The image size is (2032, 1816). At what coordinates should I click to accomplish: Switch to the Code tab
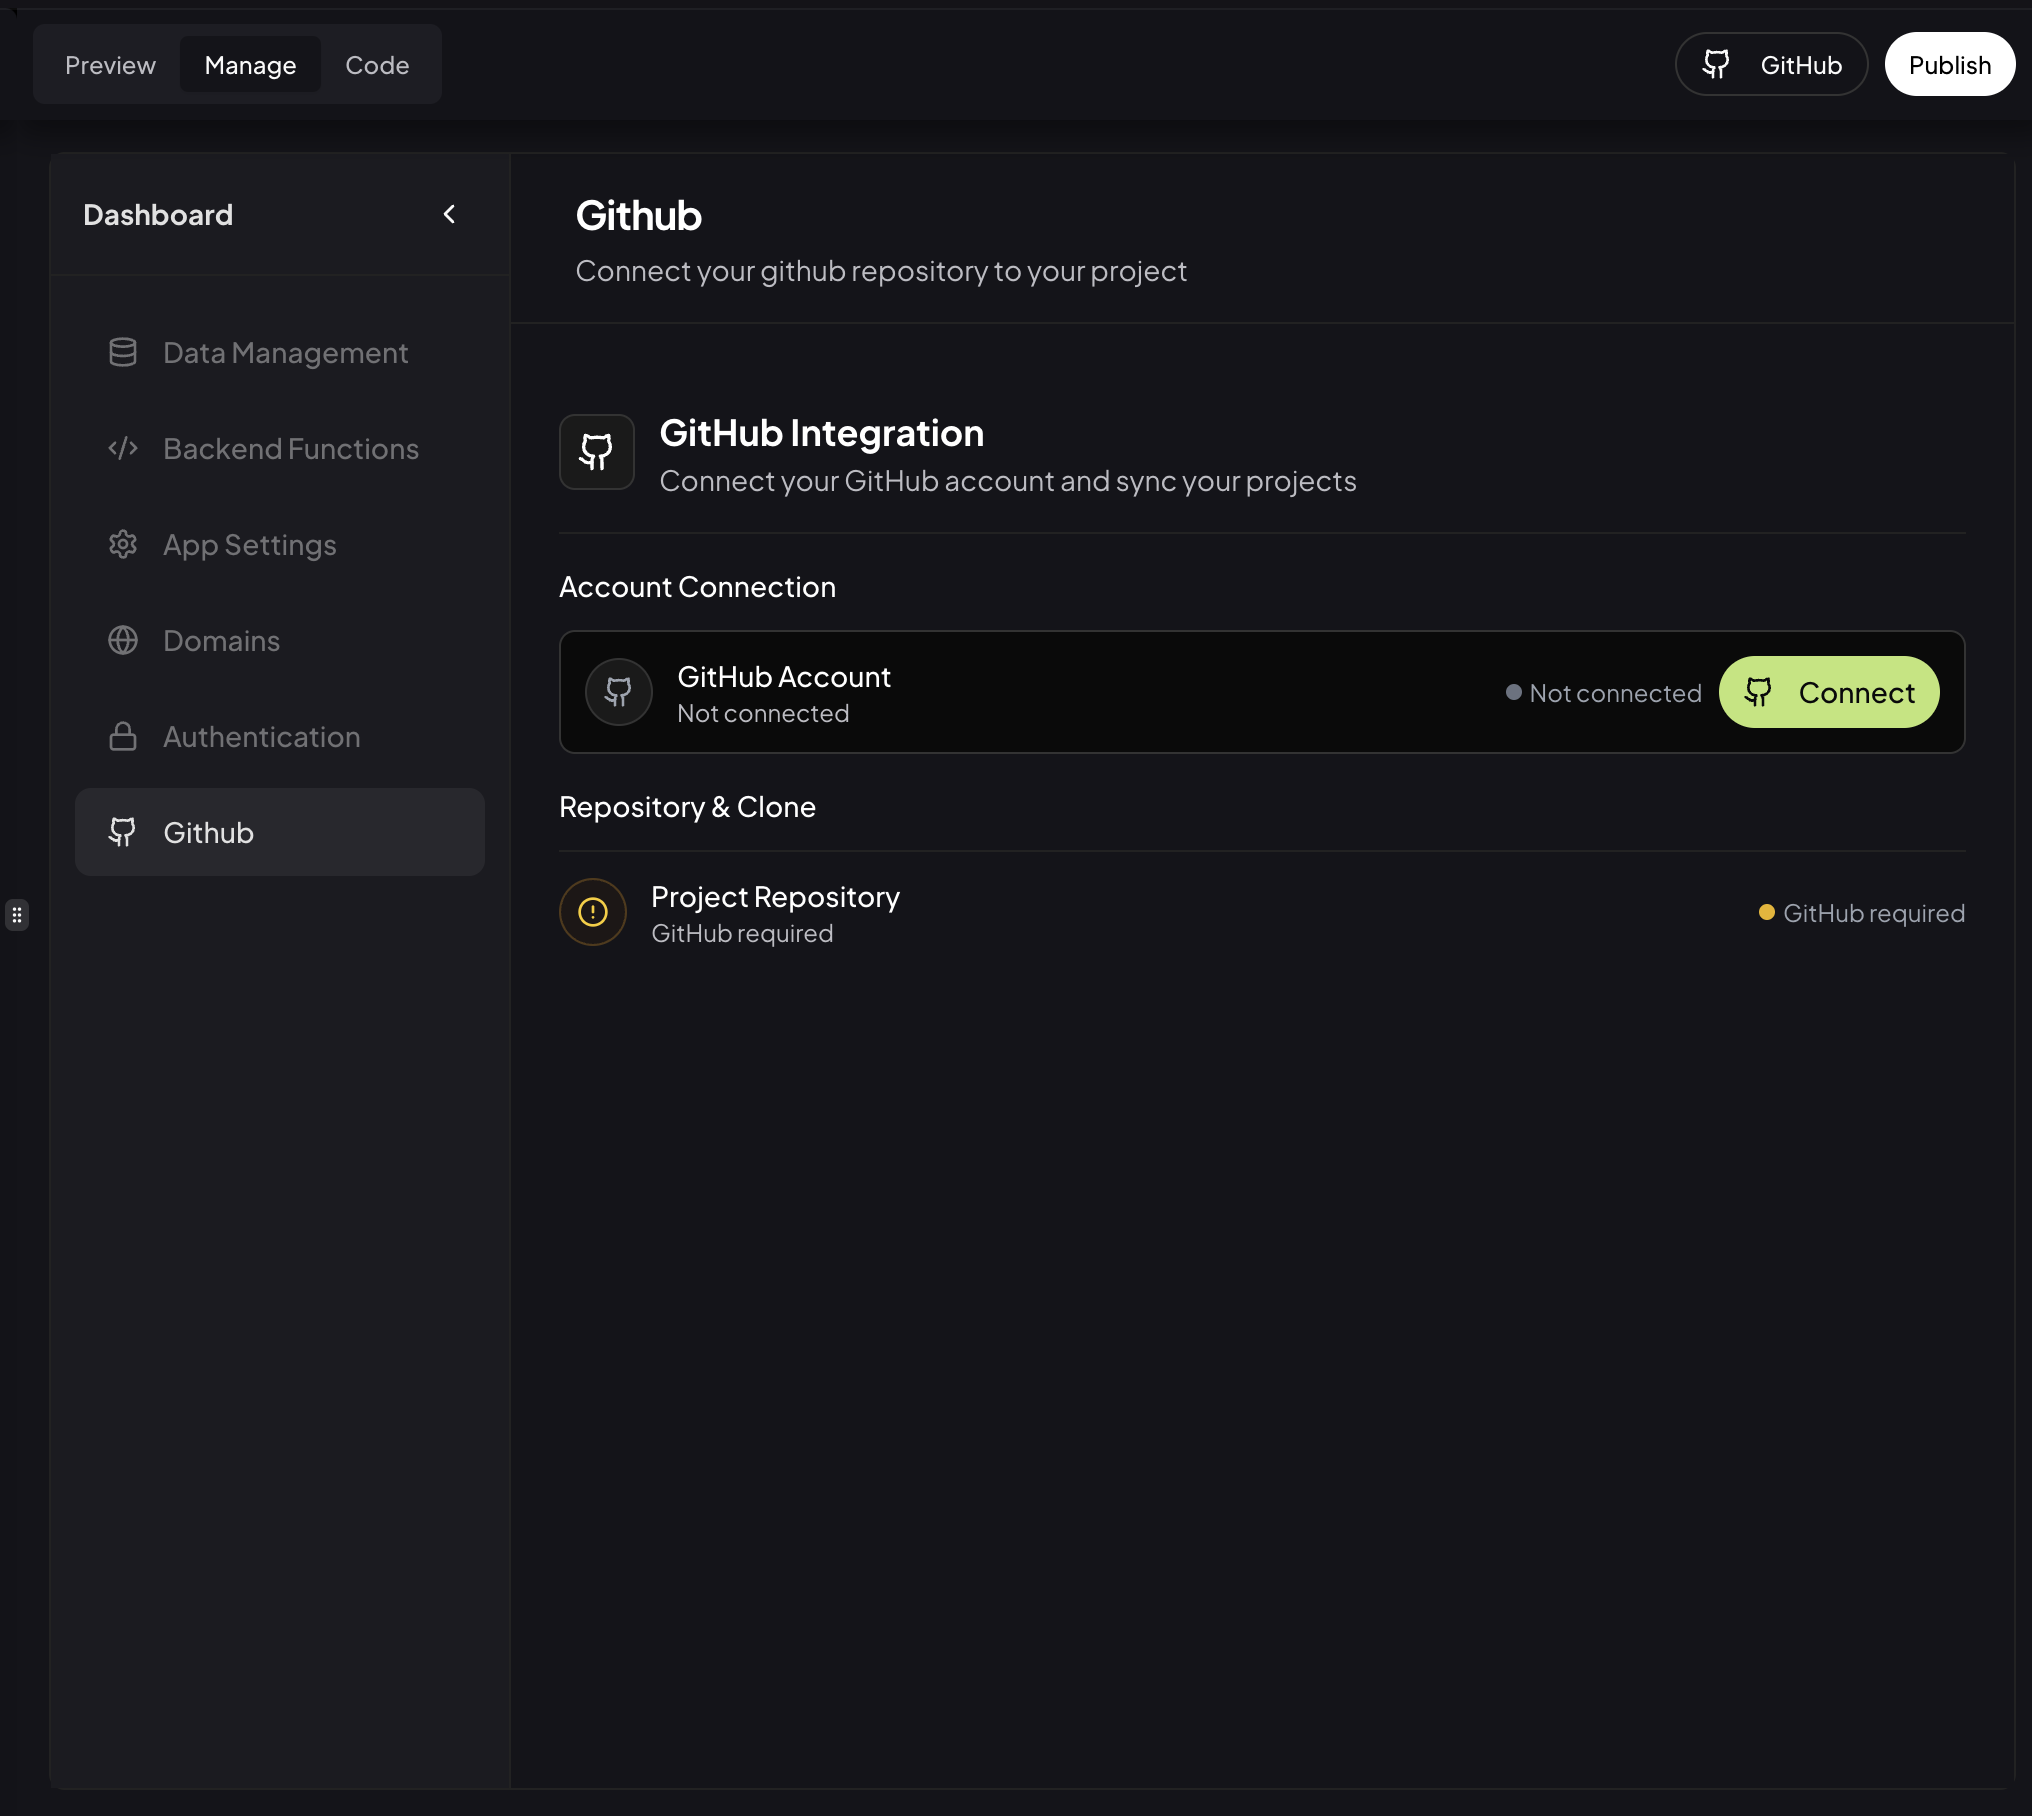377,64
